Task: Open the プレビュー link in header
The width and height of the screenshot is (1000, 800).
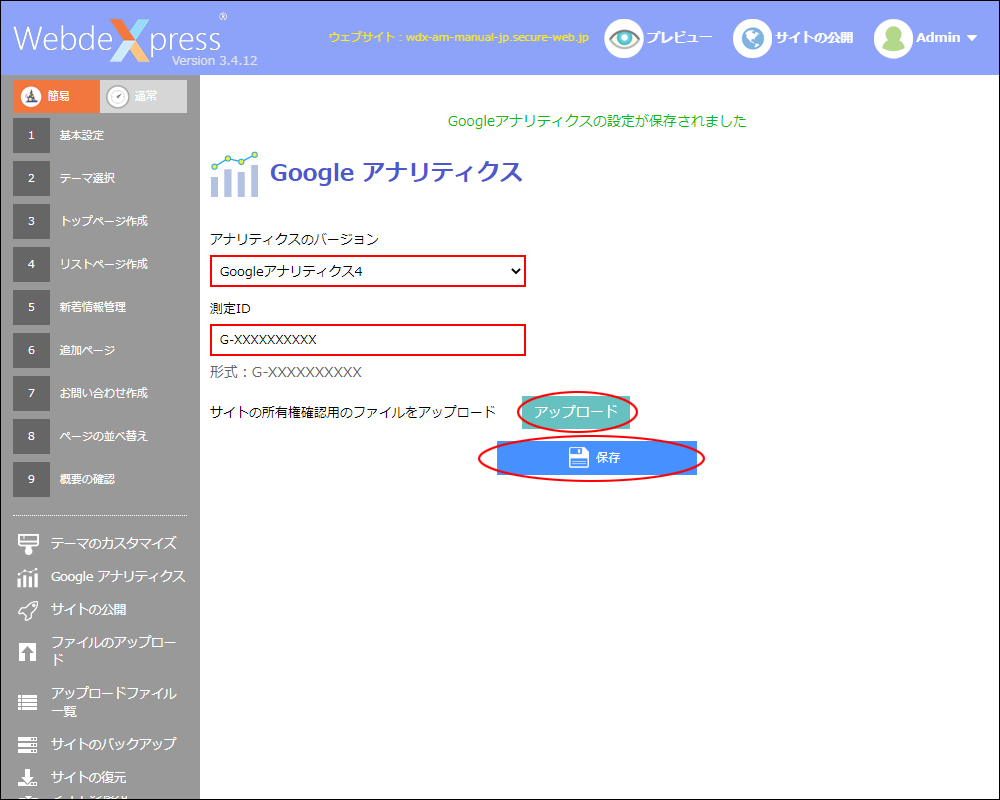Action: pos(679,38)
